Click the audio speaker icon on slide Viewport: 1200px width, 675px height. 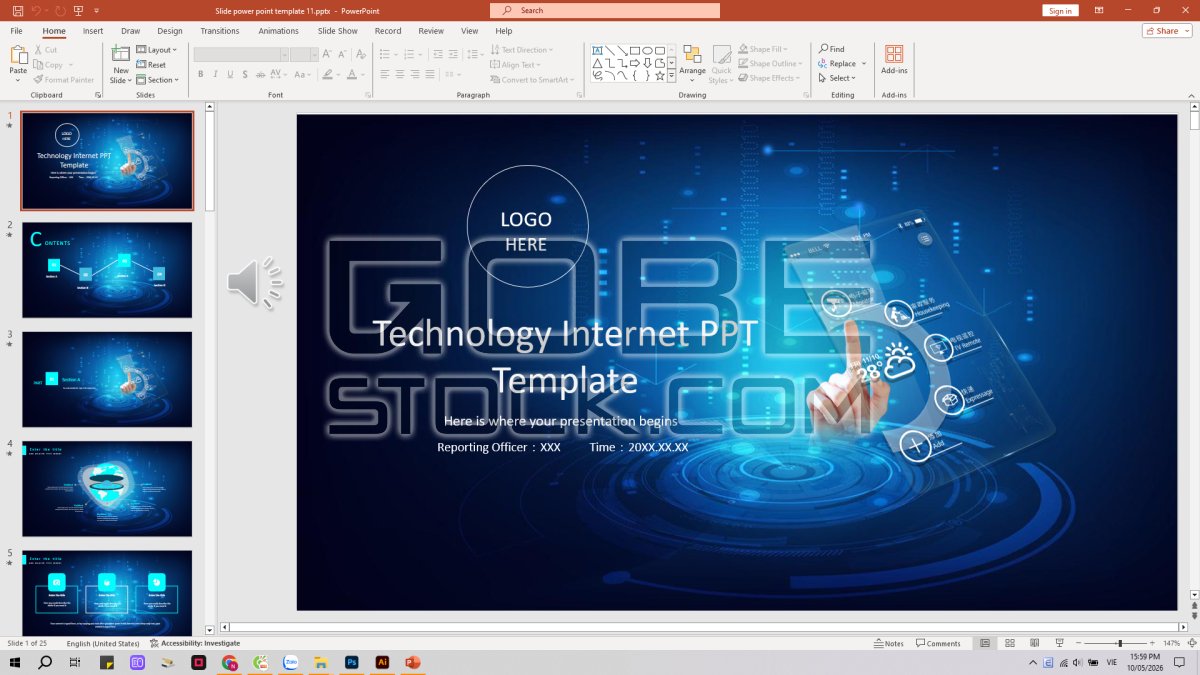click(254, 281)
